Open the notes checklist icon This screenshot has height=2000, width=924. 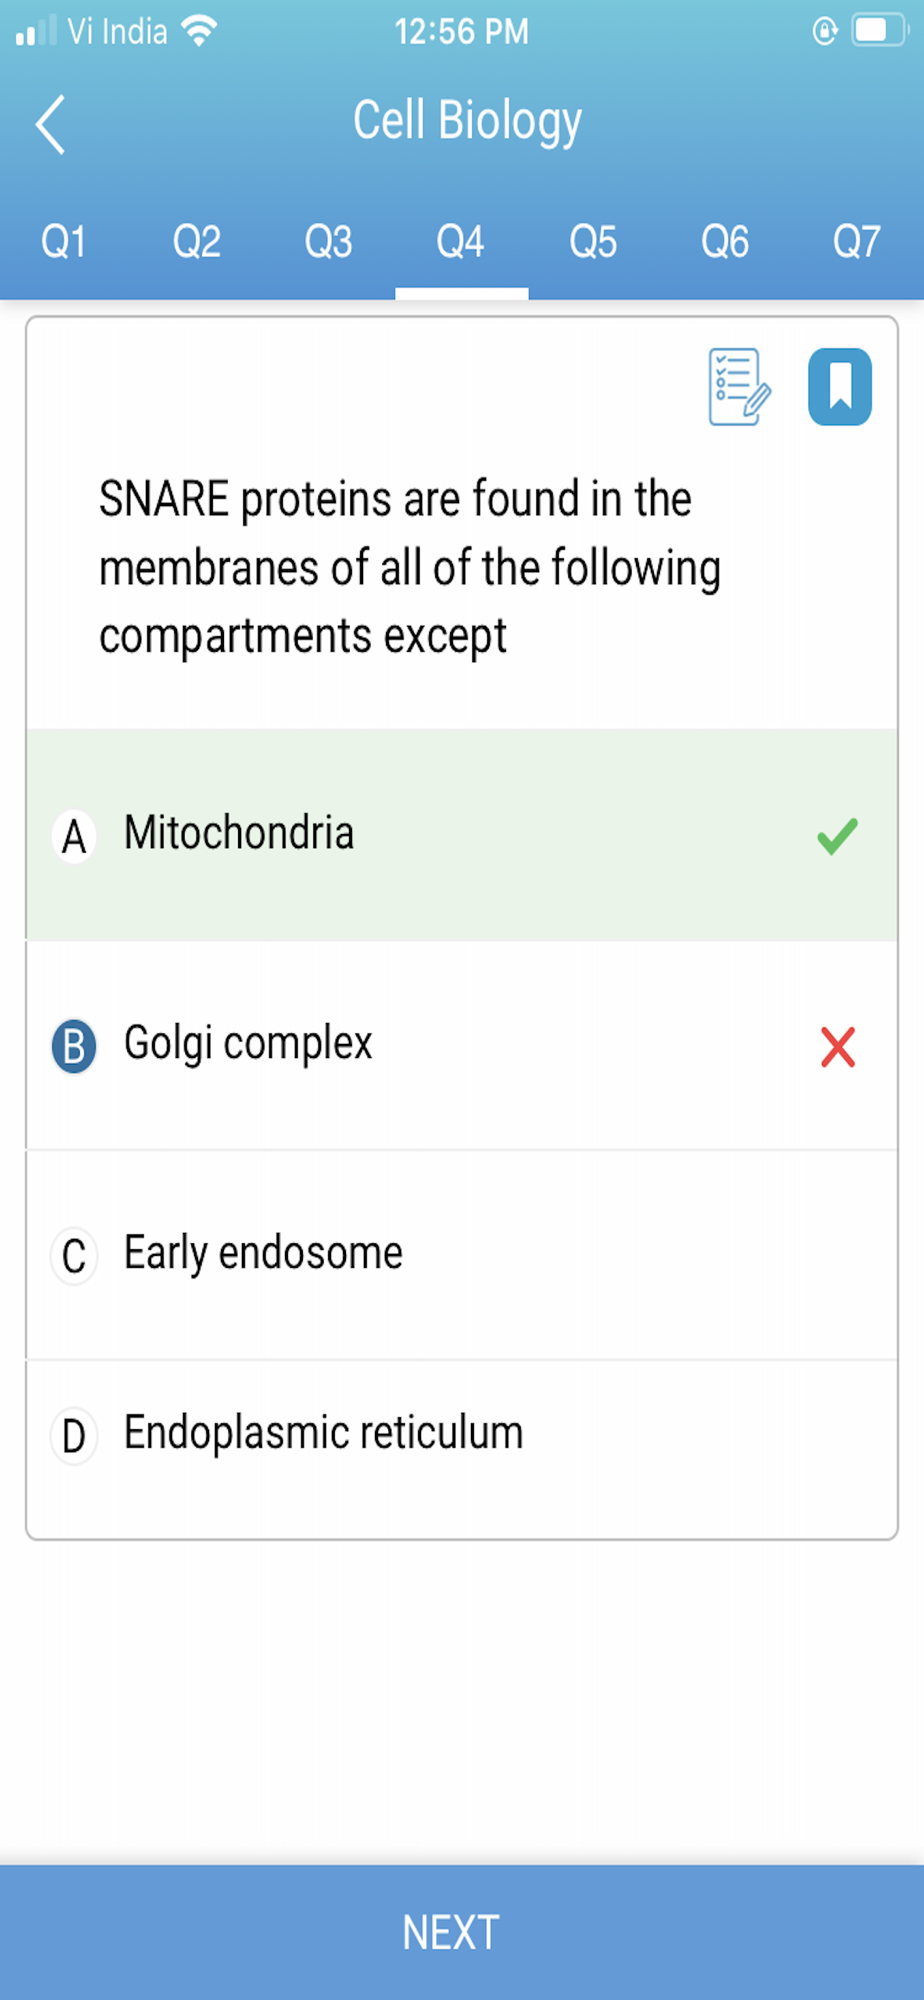[739, 387]
